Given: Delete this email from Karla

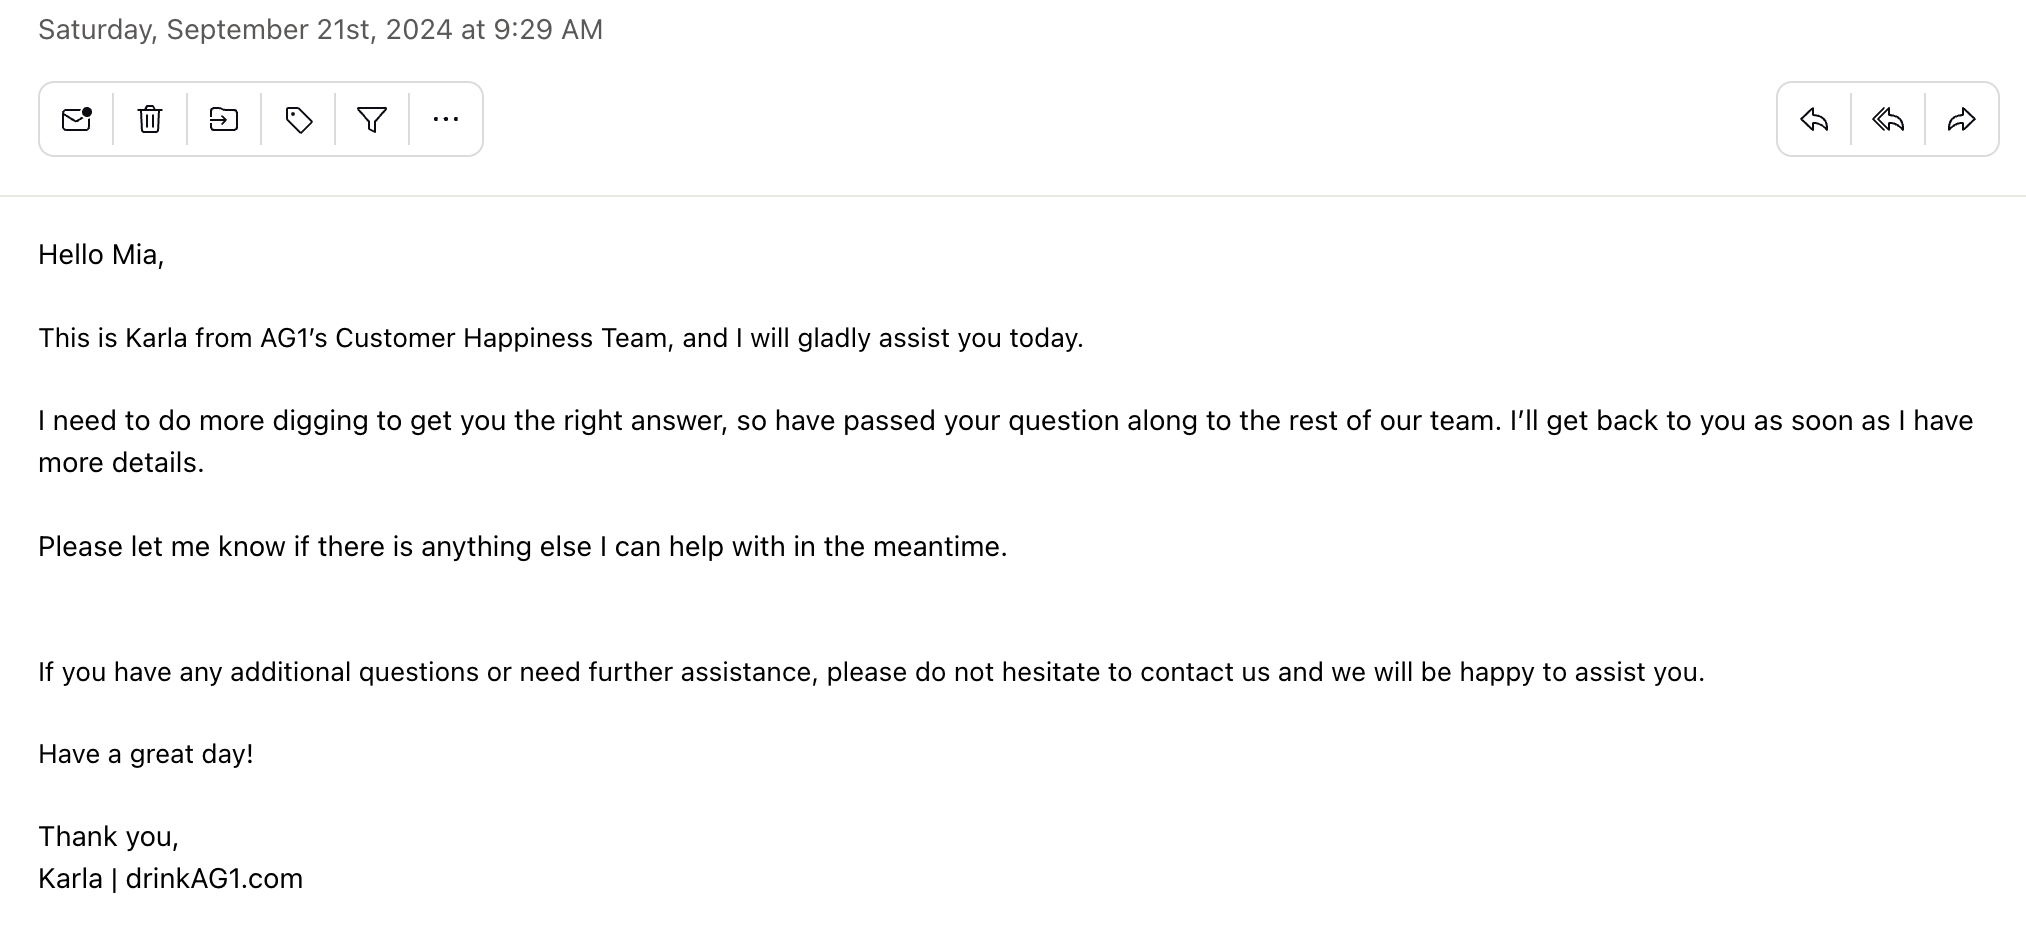Looking at the screenshot, I should point(150,119).
